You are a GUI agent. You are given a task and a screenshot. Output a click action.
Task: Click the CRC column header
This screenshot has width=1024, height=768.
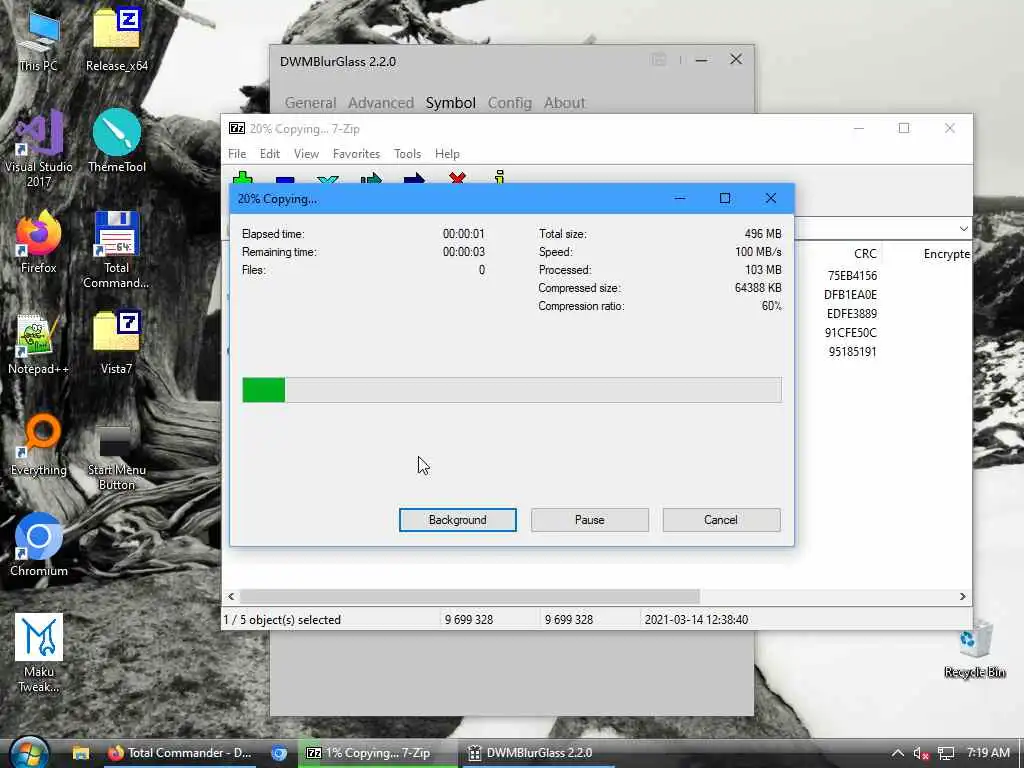coord(865,253)
